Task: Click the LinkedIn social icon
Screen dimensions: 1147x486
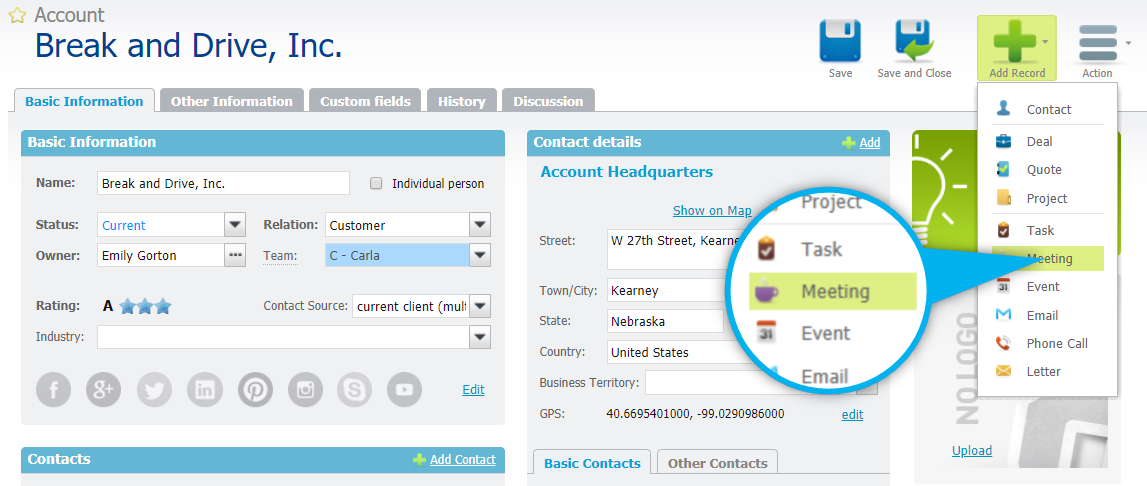Action: (x=205, y=389)
